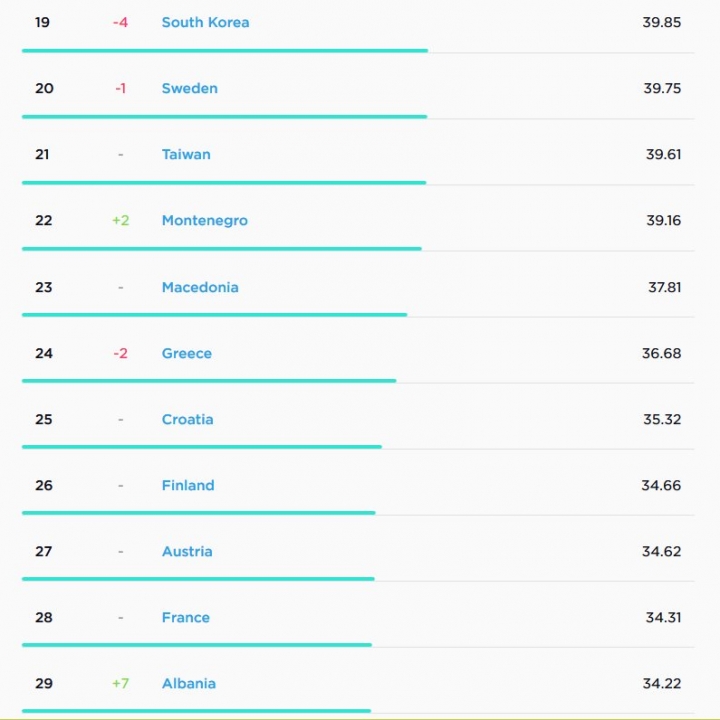Click the Albania country link
Screen dimensions: 720x720
189,683
